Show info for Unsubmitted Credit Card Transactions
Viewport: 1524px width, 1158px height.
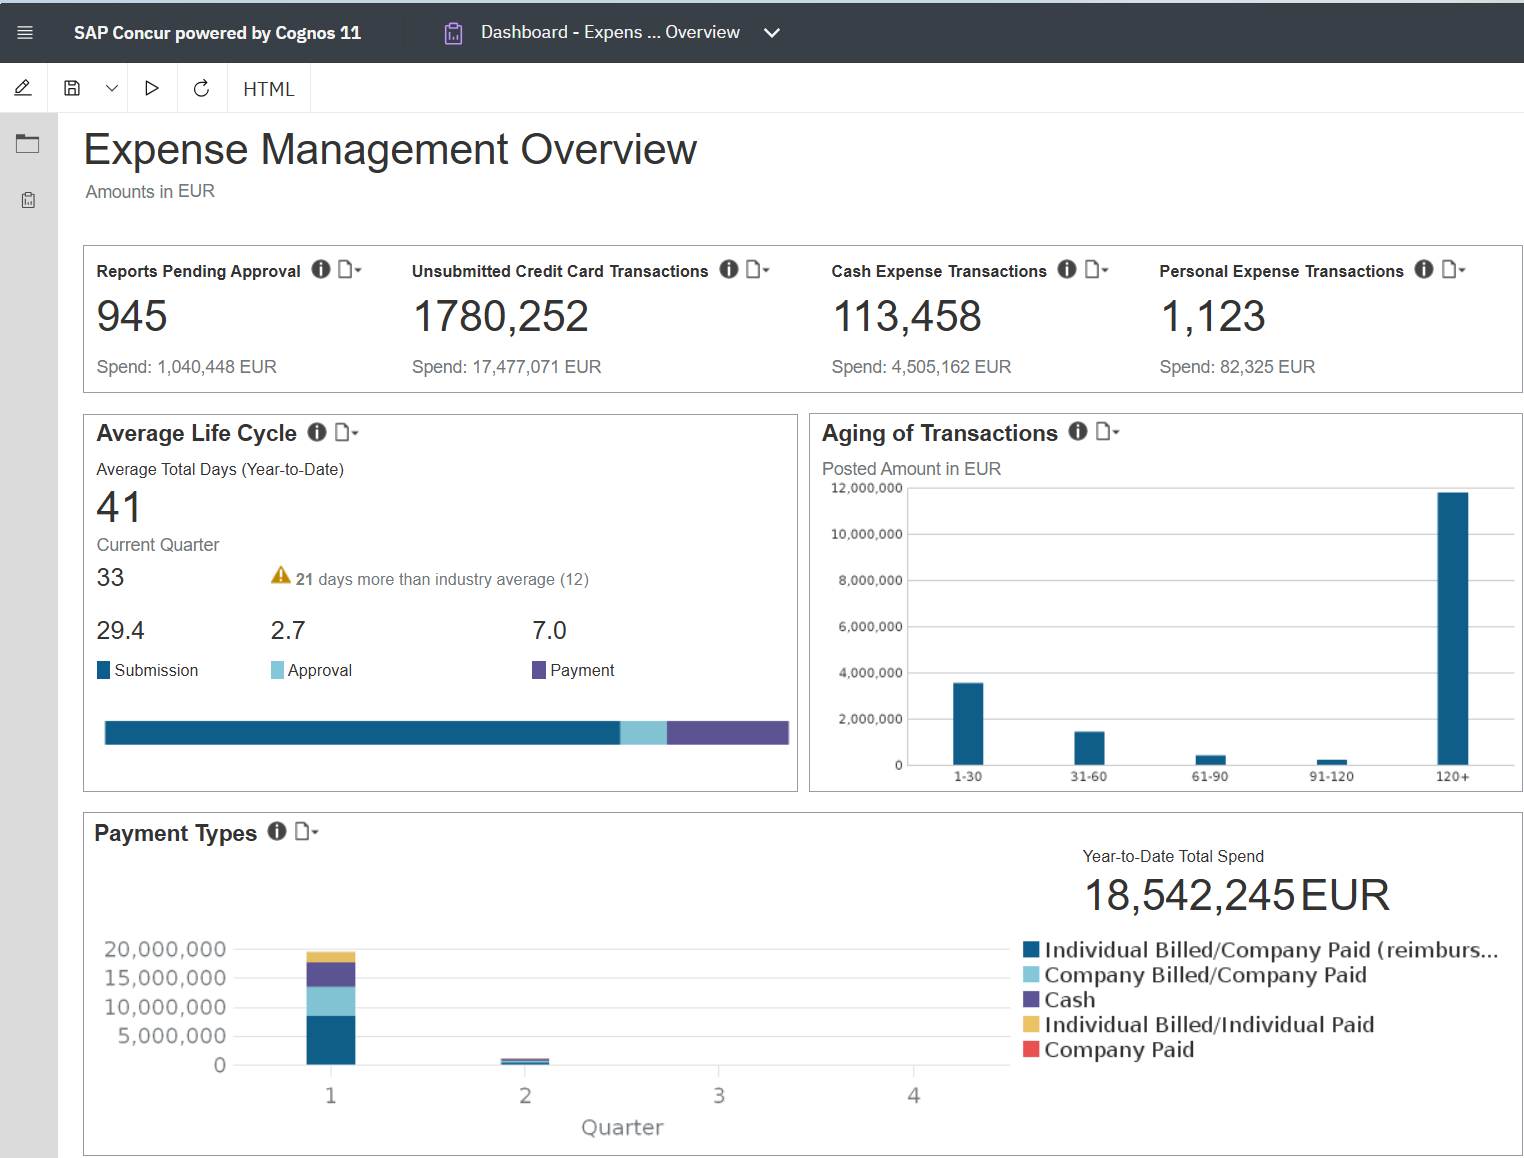729,270
